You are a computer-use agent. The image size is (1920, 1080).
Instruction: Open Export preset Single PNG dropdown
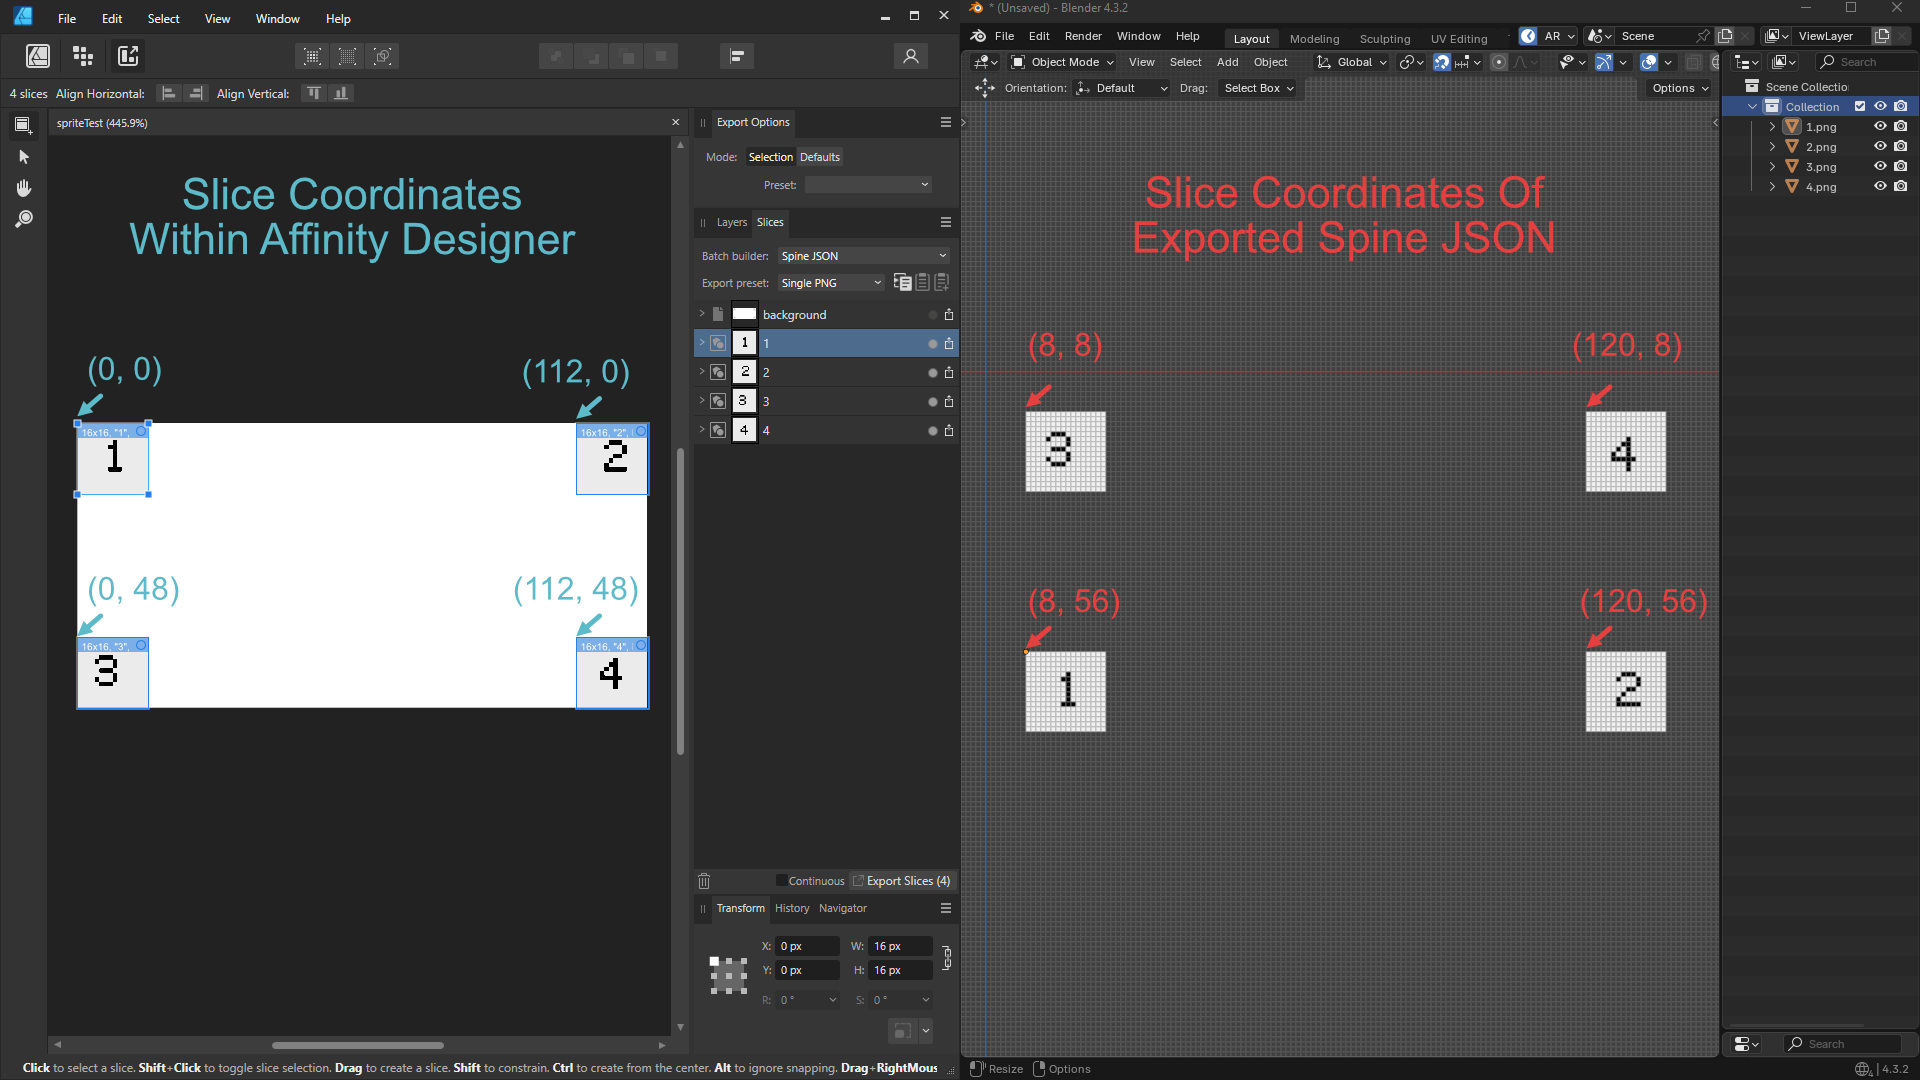click(831, 283)
